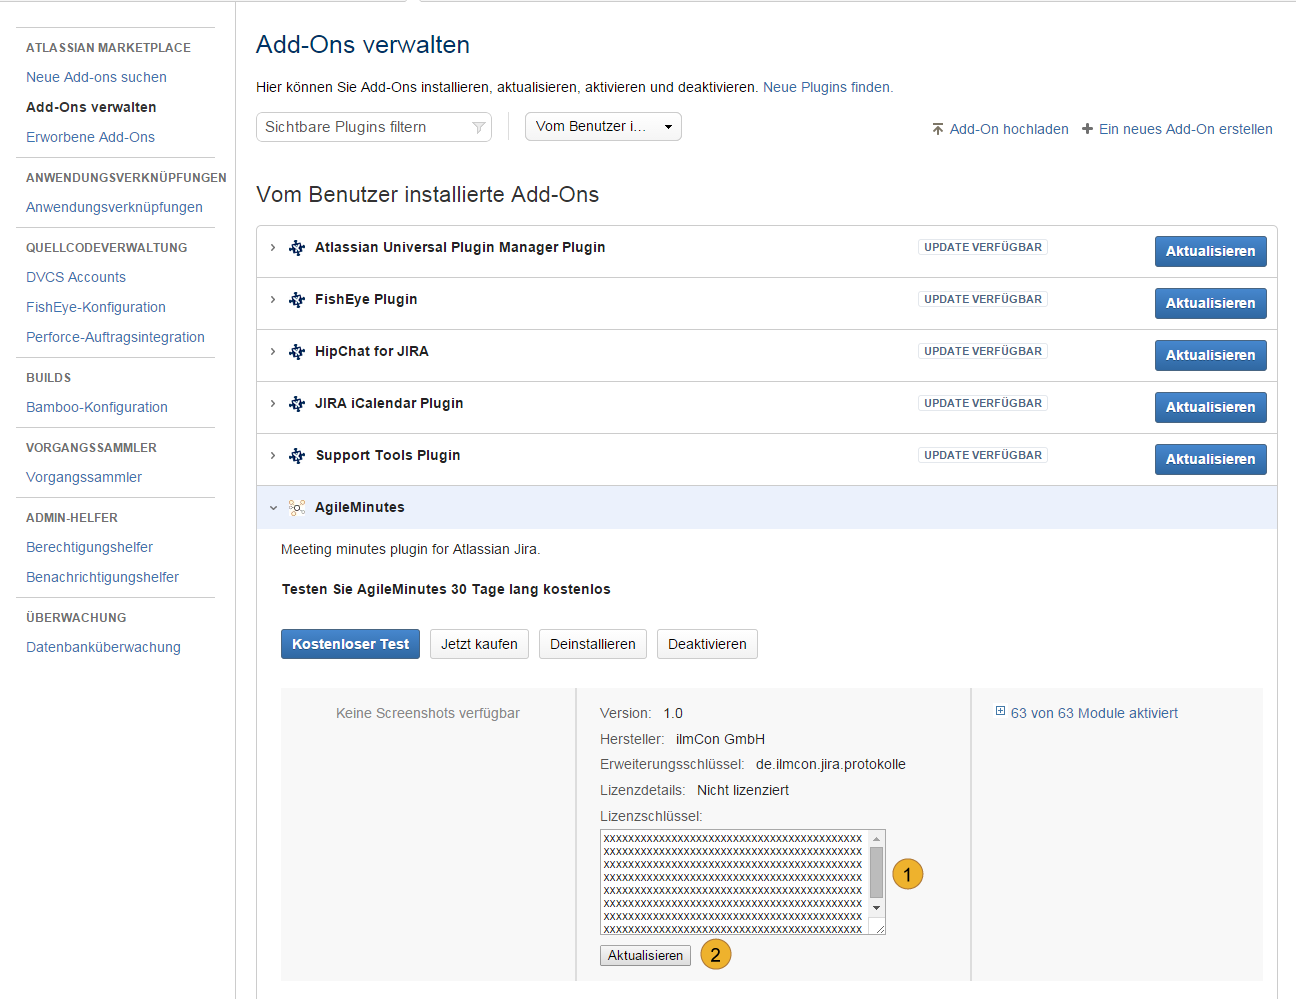Image resolution: width=1296 pixels, height=999 pixels.
Task: Click the Atlassian Universal Plugin Manager plugin icon
Action: 297,248
